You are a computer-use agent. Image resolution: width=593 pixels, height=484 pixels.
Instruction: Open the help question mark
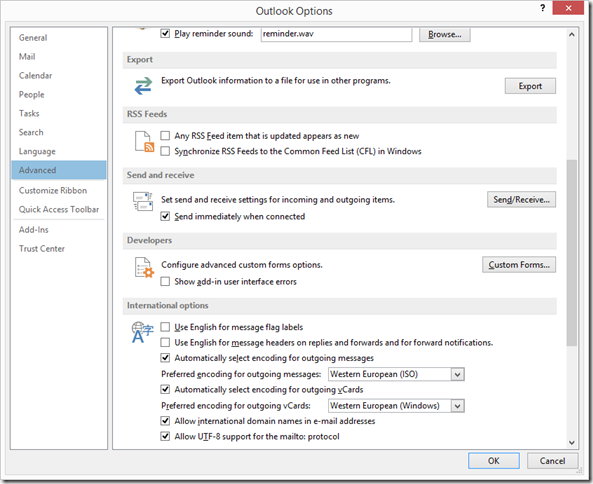pyautogui.click(x=543, y=8)
